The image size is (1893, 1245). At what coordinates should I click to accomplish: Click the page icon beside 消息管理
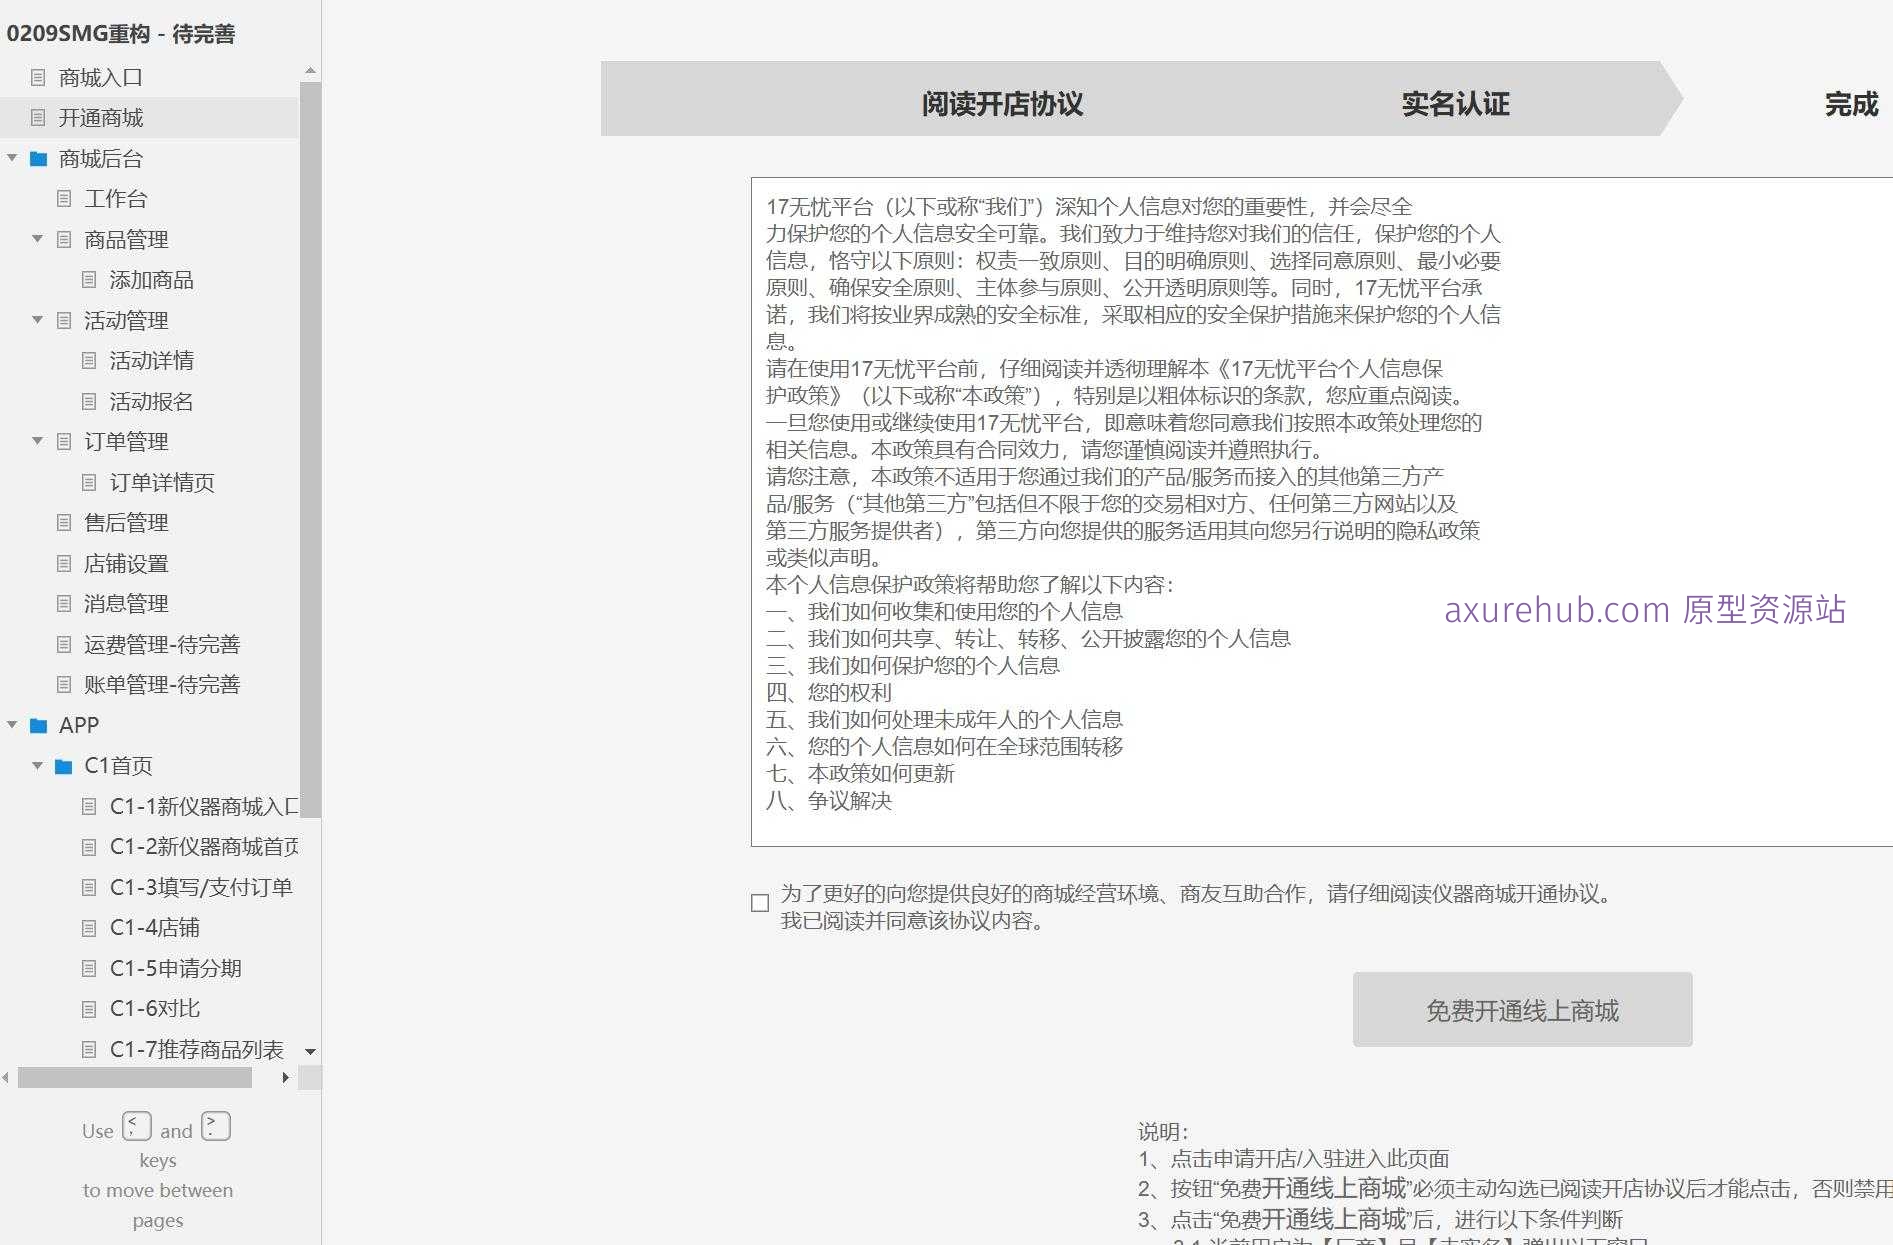[64, 604]
